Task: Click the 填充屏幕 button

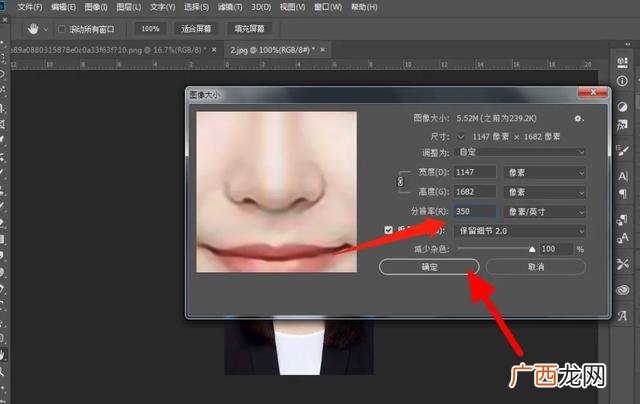Action: point(249,29)
